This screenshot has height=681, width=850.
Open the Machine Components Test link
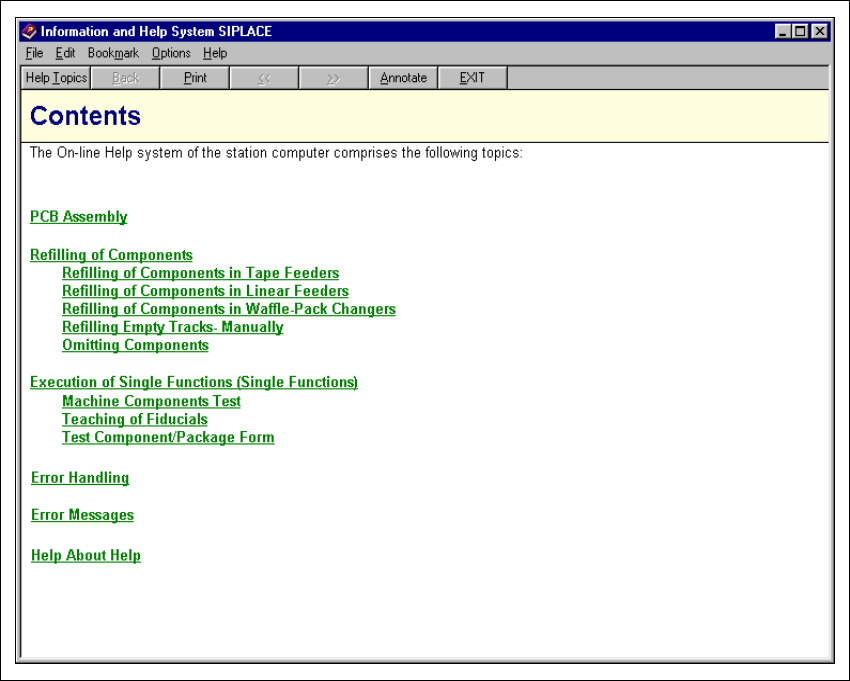[151, 401]
